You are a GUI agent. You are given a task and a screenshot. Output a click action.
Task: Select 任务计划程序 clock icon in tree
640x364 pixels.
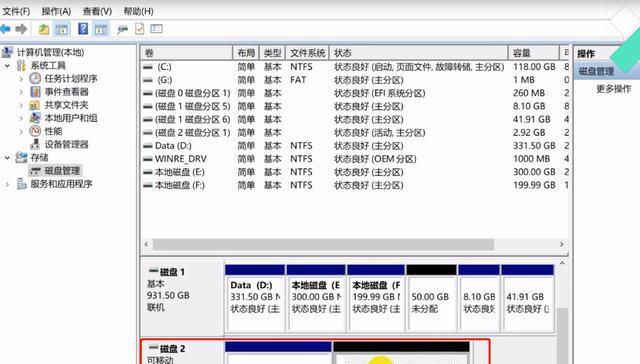point(35,78)
